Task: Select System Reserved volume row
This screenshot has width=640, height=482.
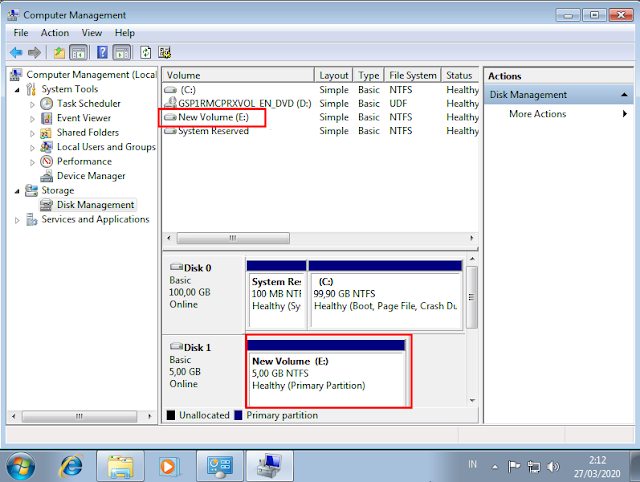Action: point(320,131)
